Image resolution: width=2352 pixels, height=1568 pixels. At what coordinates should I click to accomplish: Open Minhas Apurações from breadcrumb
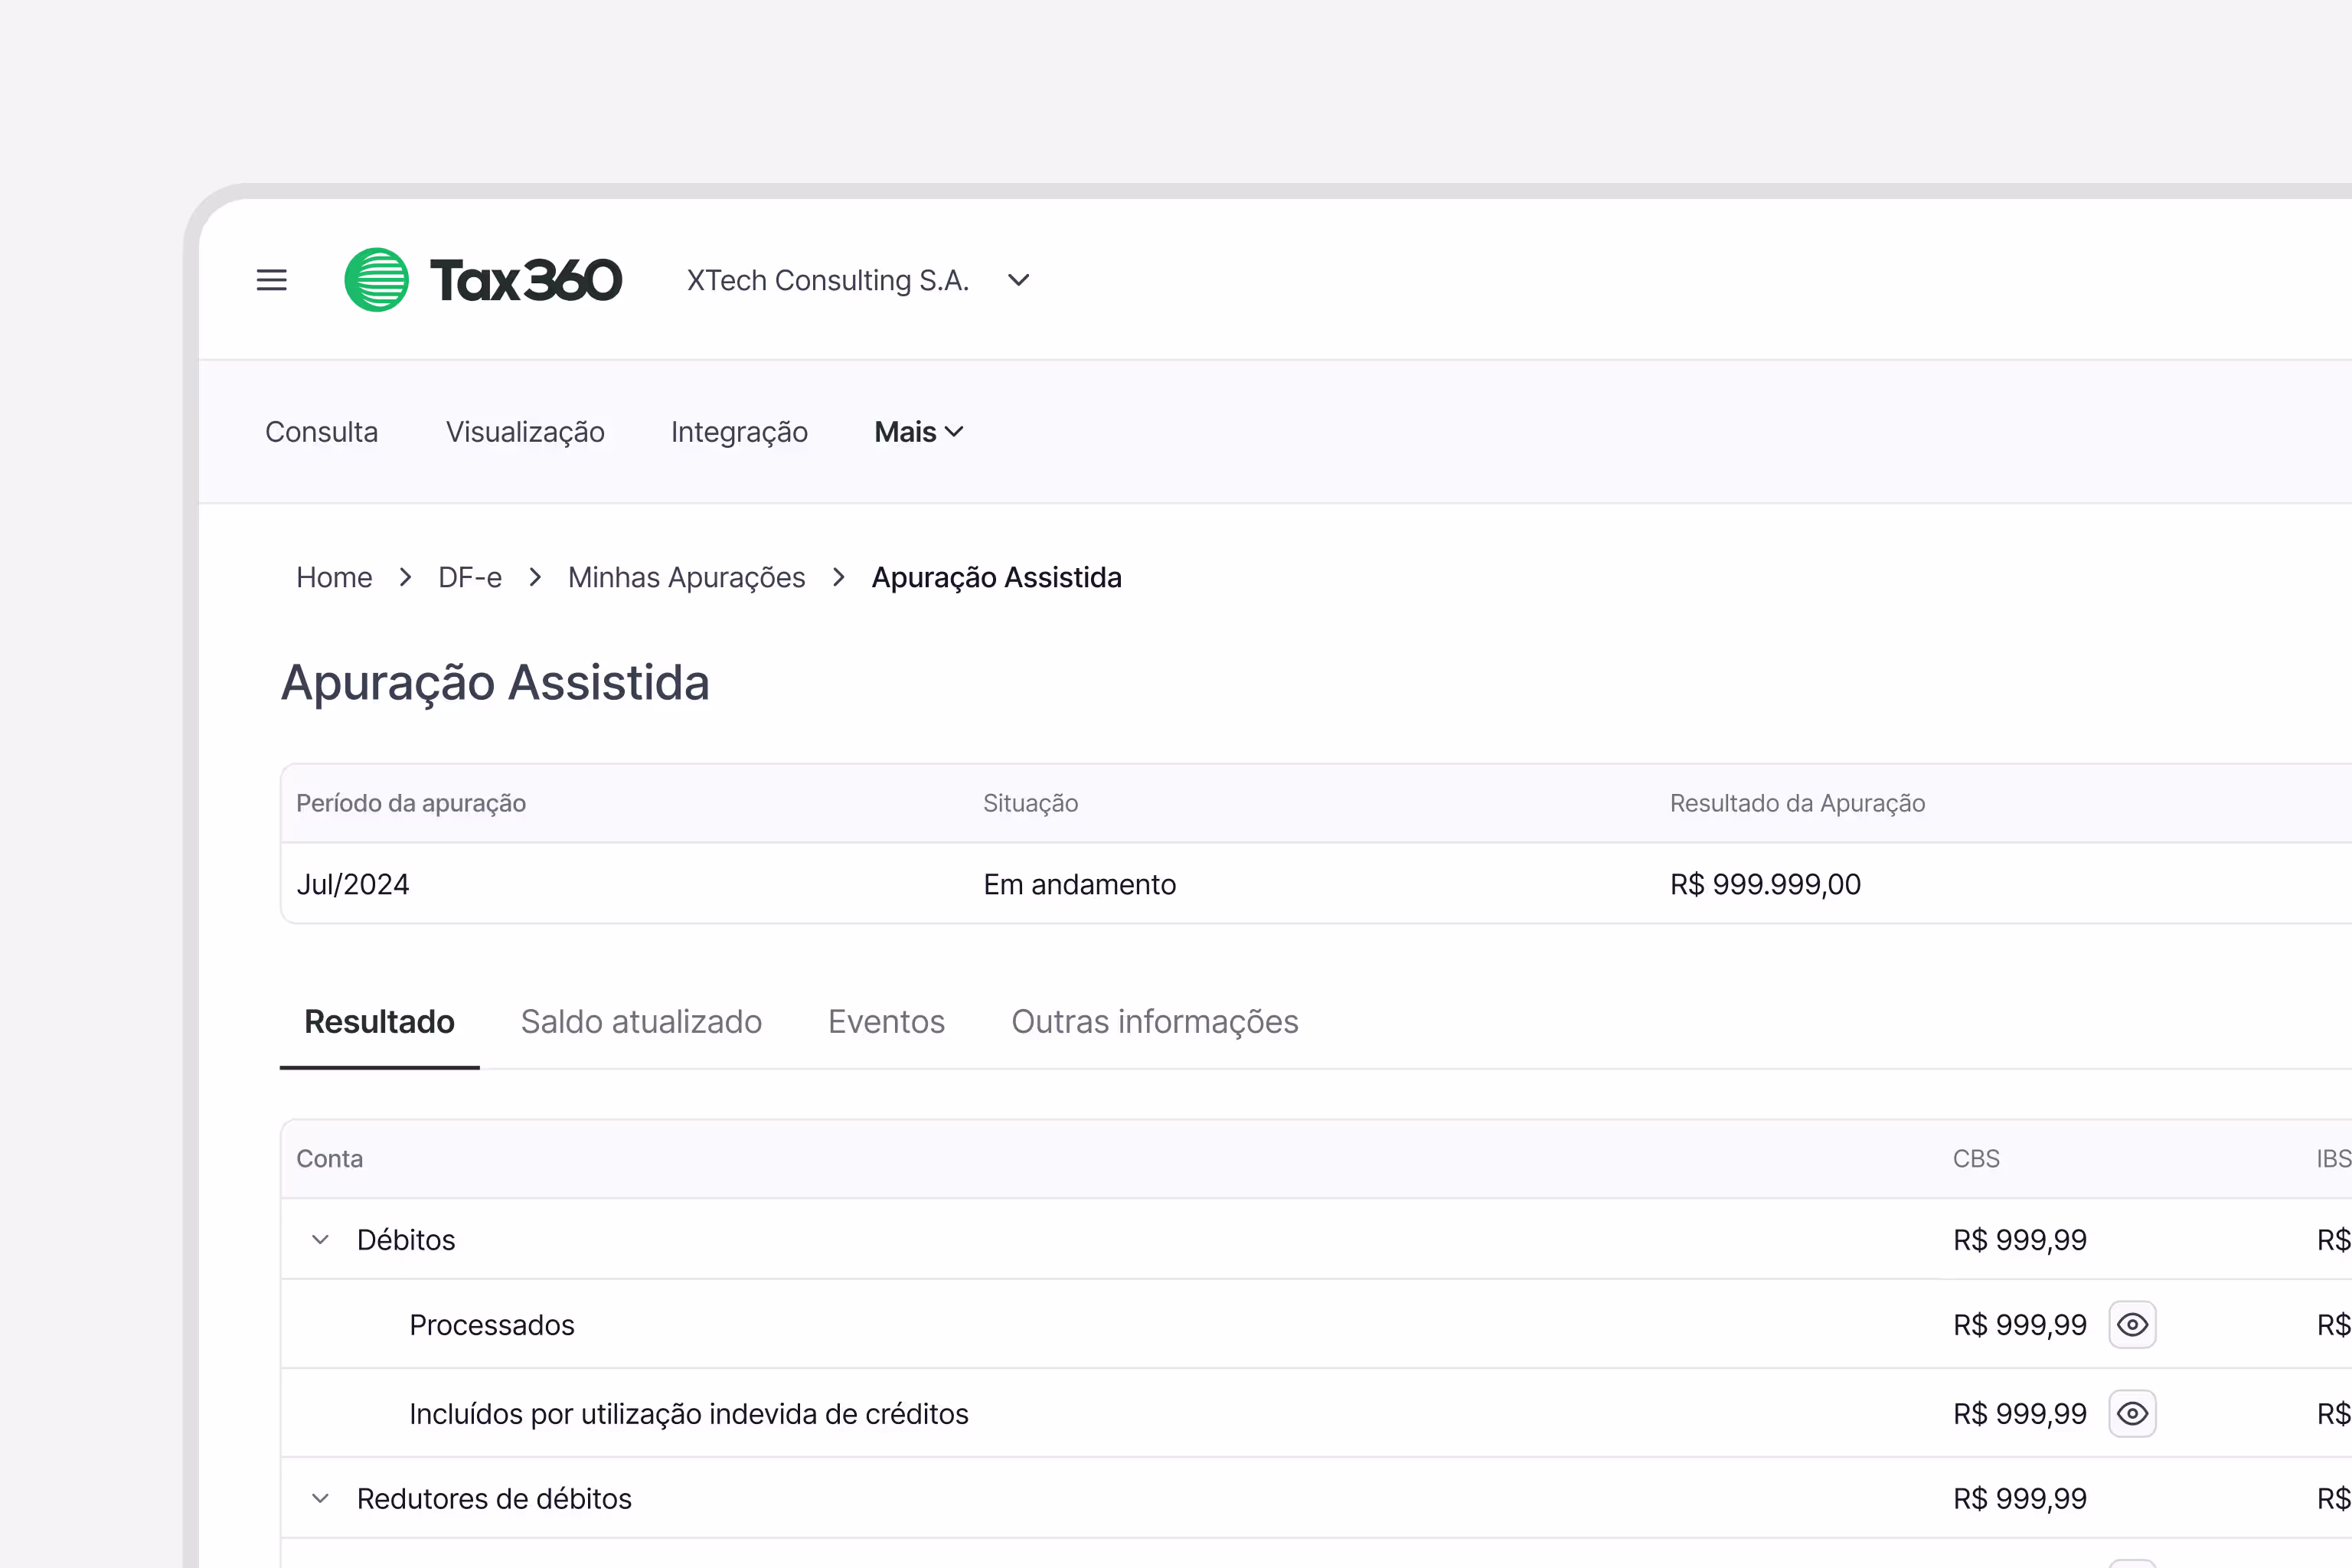tap(686, 577)
